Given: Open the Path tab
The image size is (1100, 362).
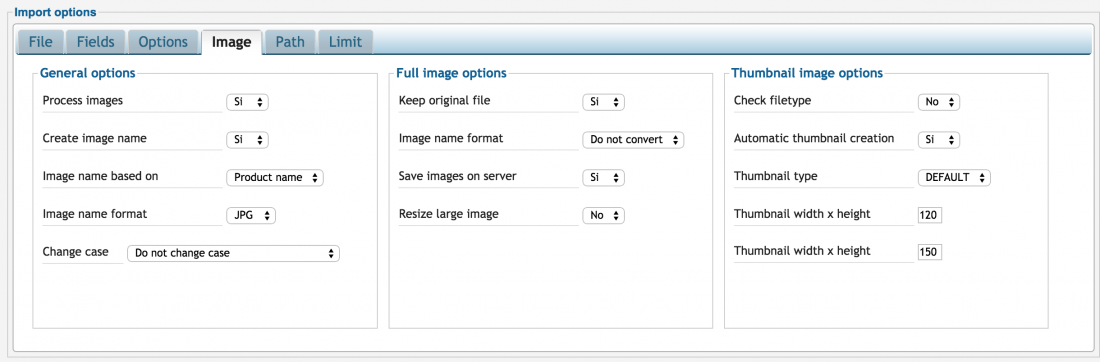Looking at the screenshot, I should click(x=290, y=42).
